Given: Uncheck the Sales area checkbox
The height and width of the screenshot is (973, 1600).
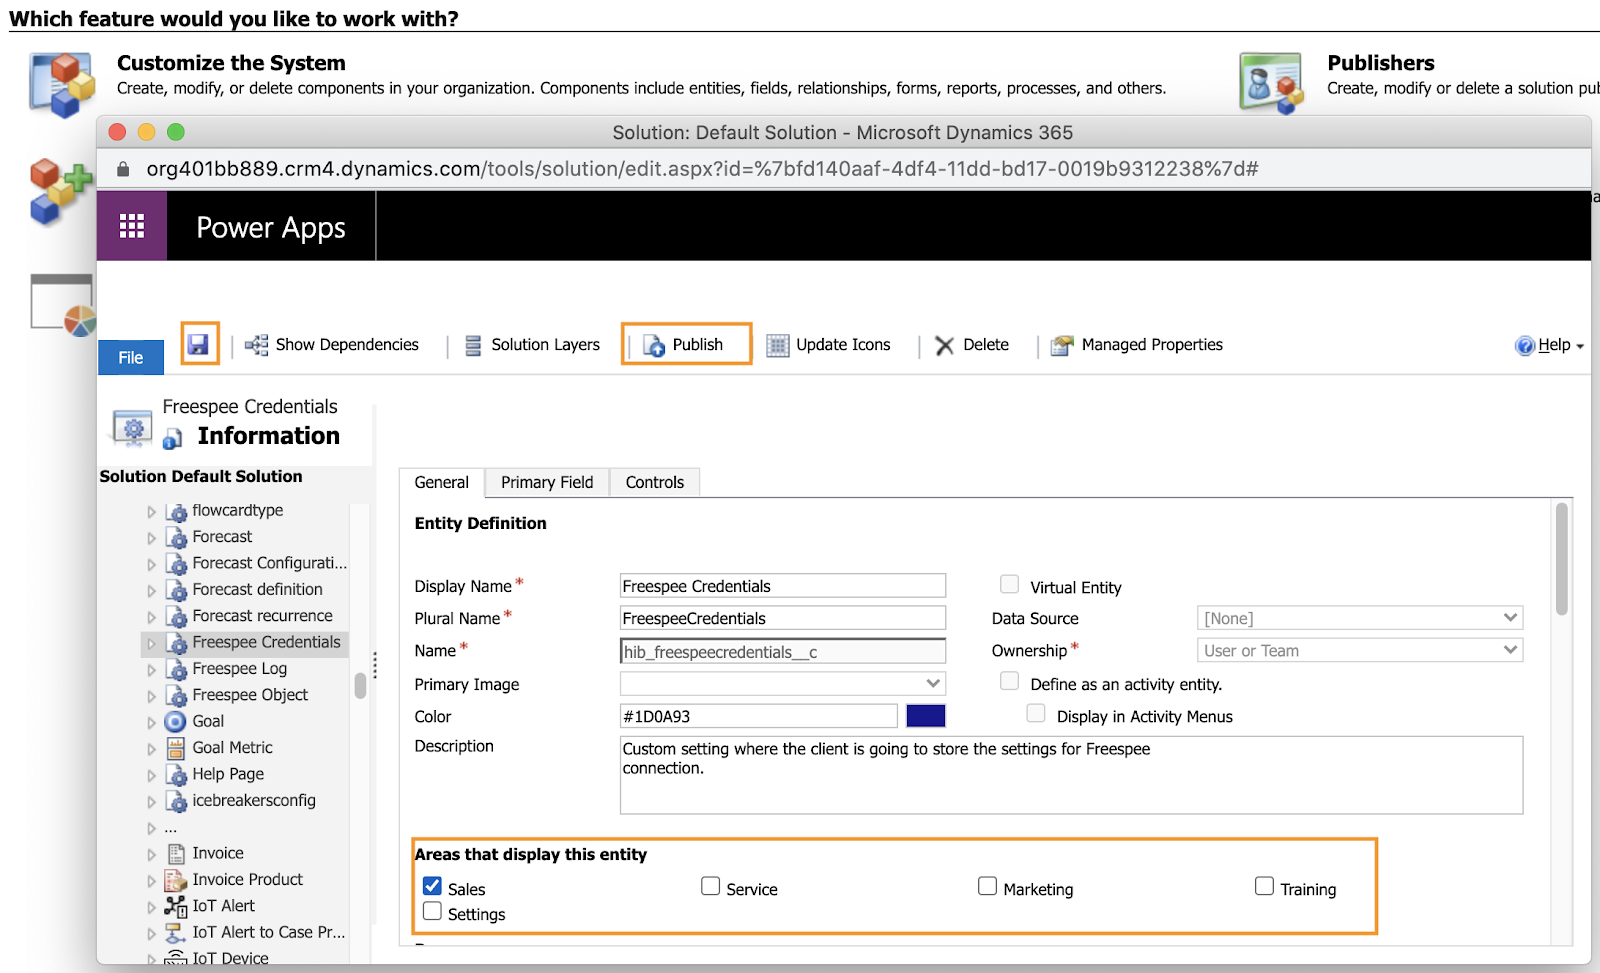Looking at the screenshot, I should click(432, 886).
